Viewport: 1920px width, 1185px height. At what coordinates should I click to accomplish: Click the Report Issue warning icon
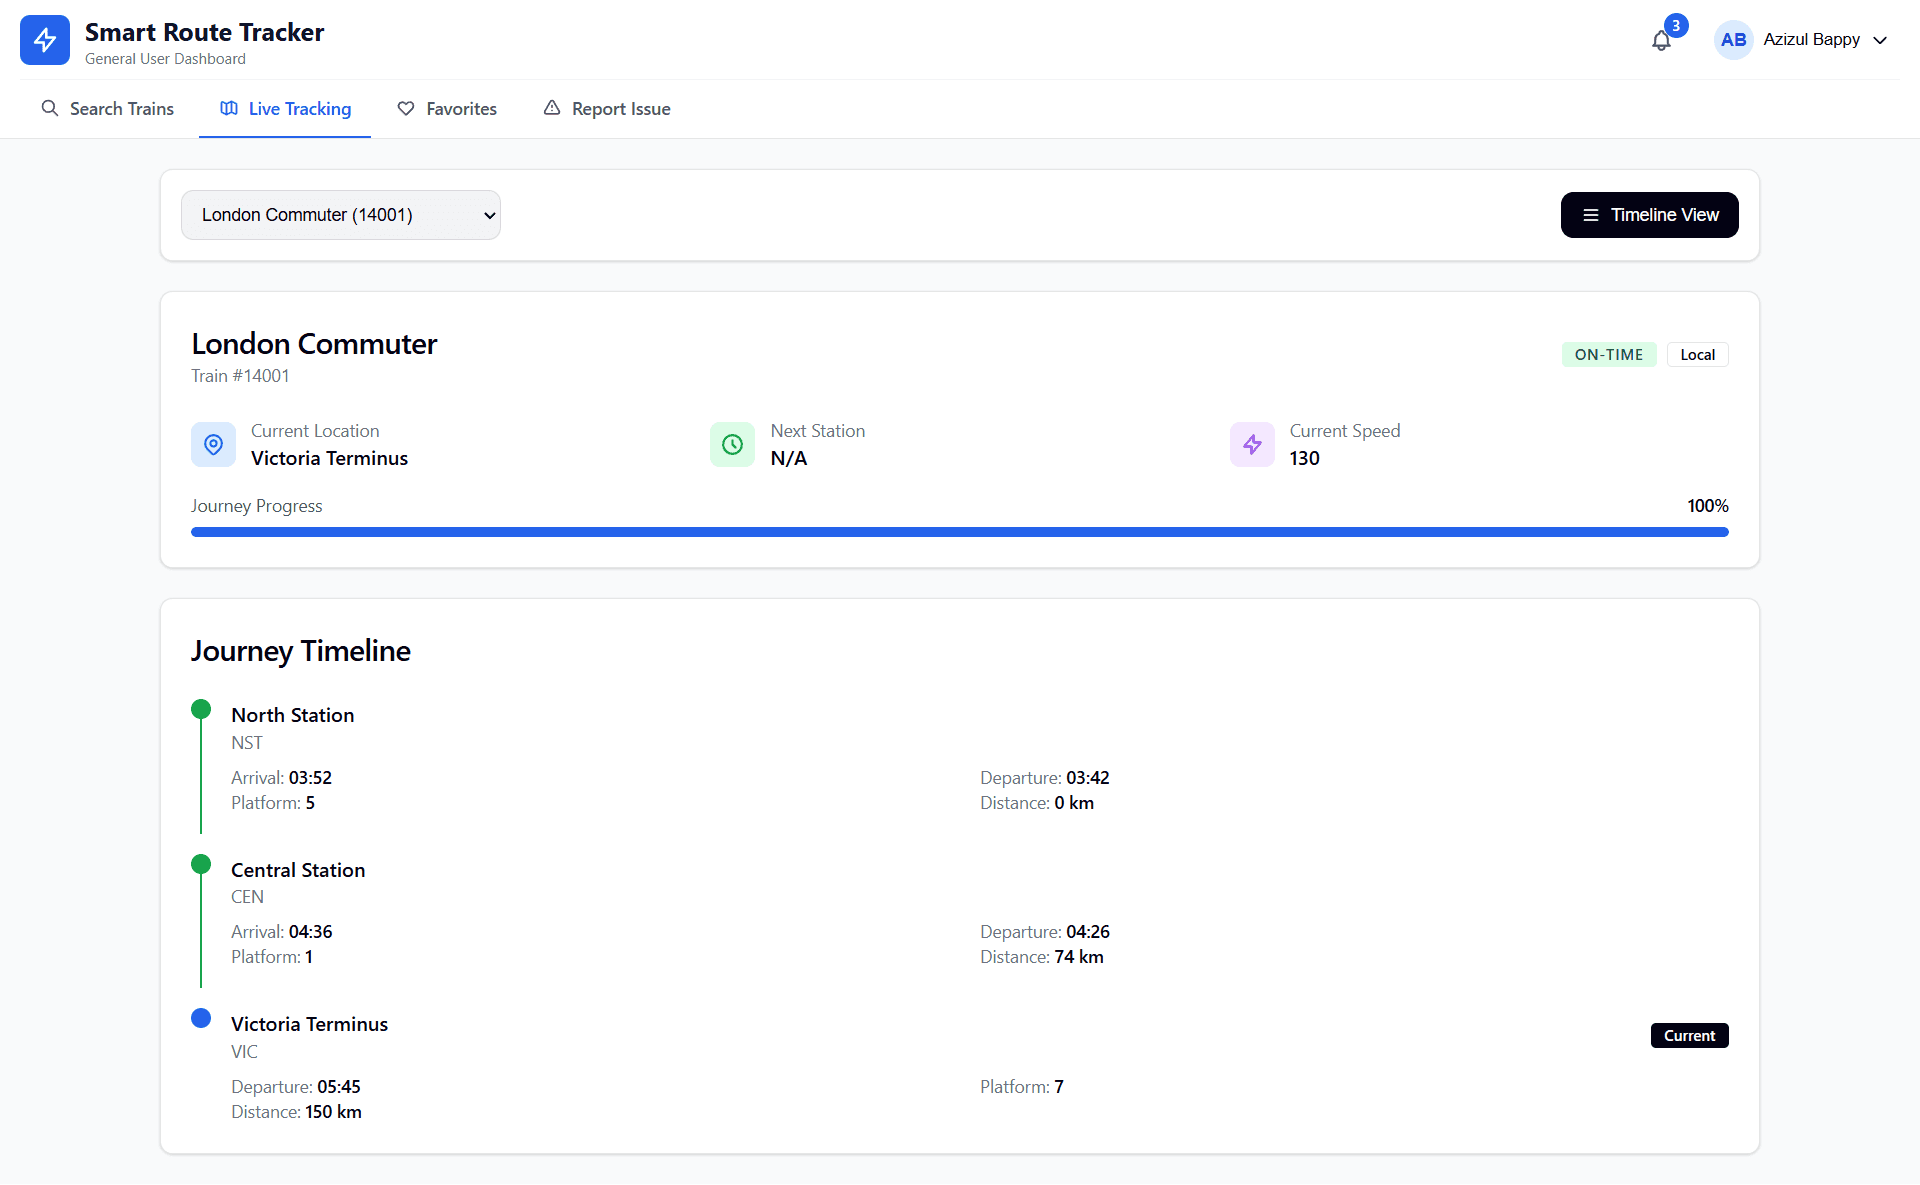552,108
